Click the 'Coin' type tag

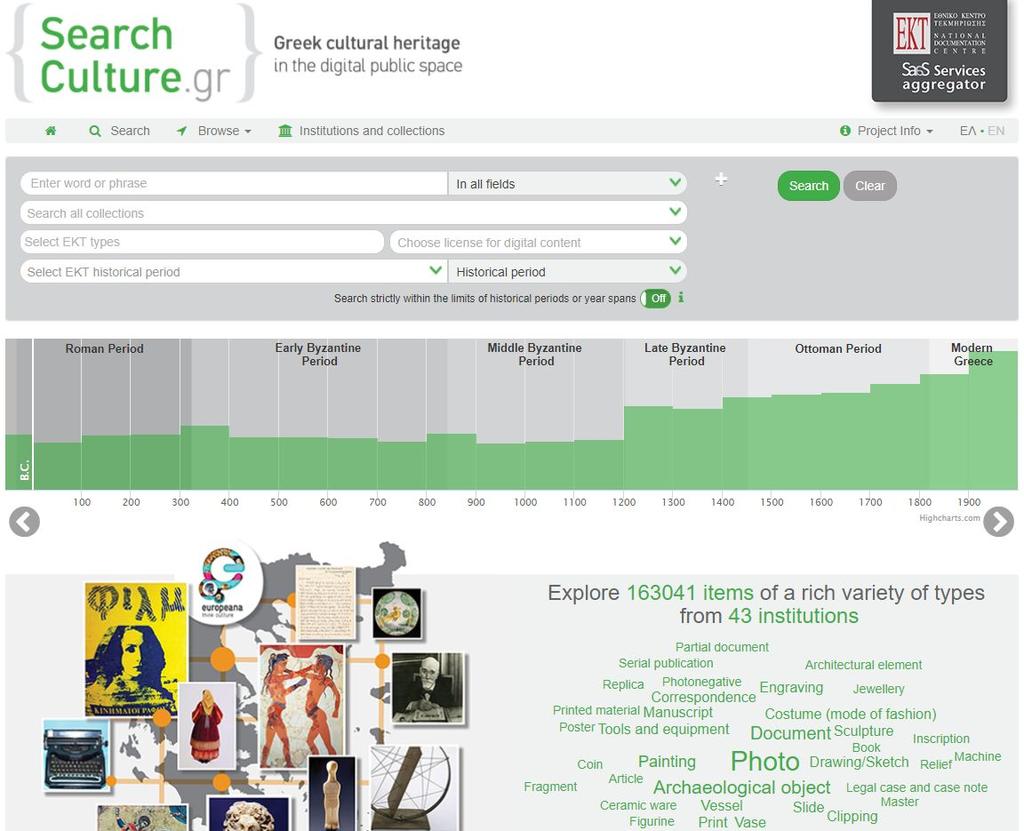coord(590,764)
